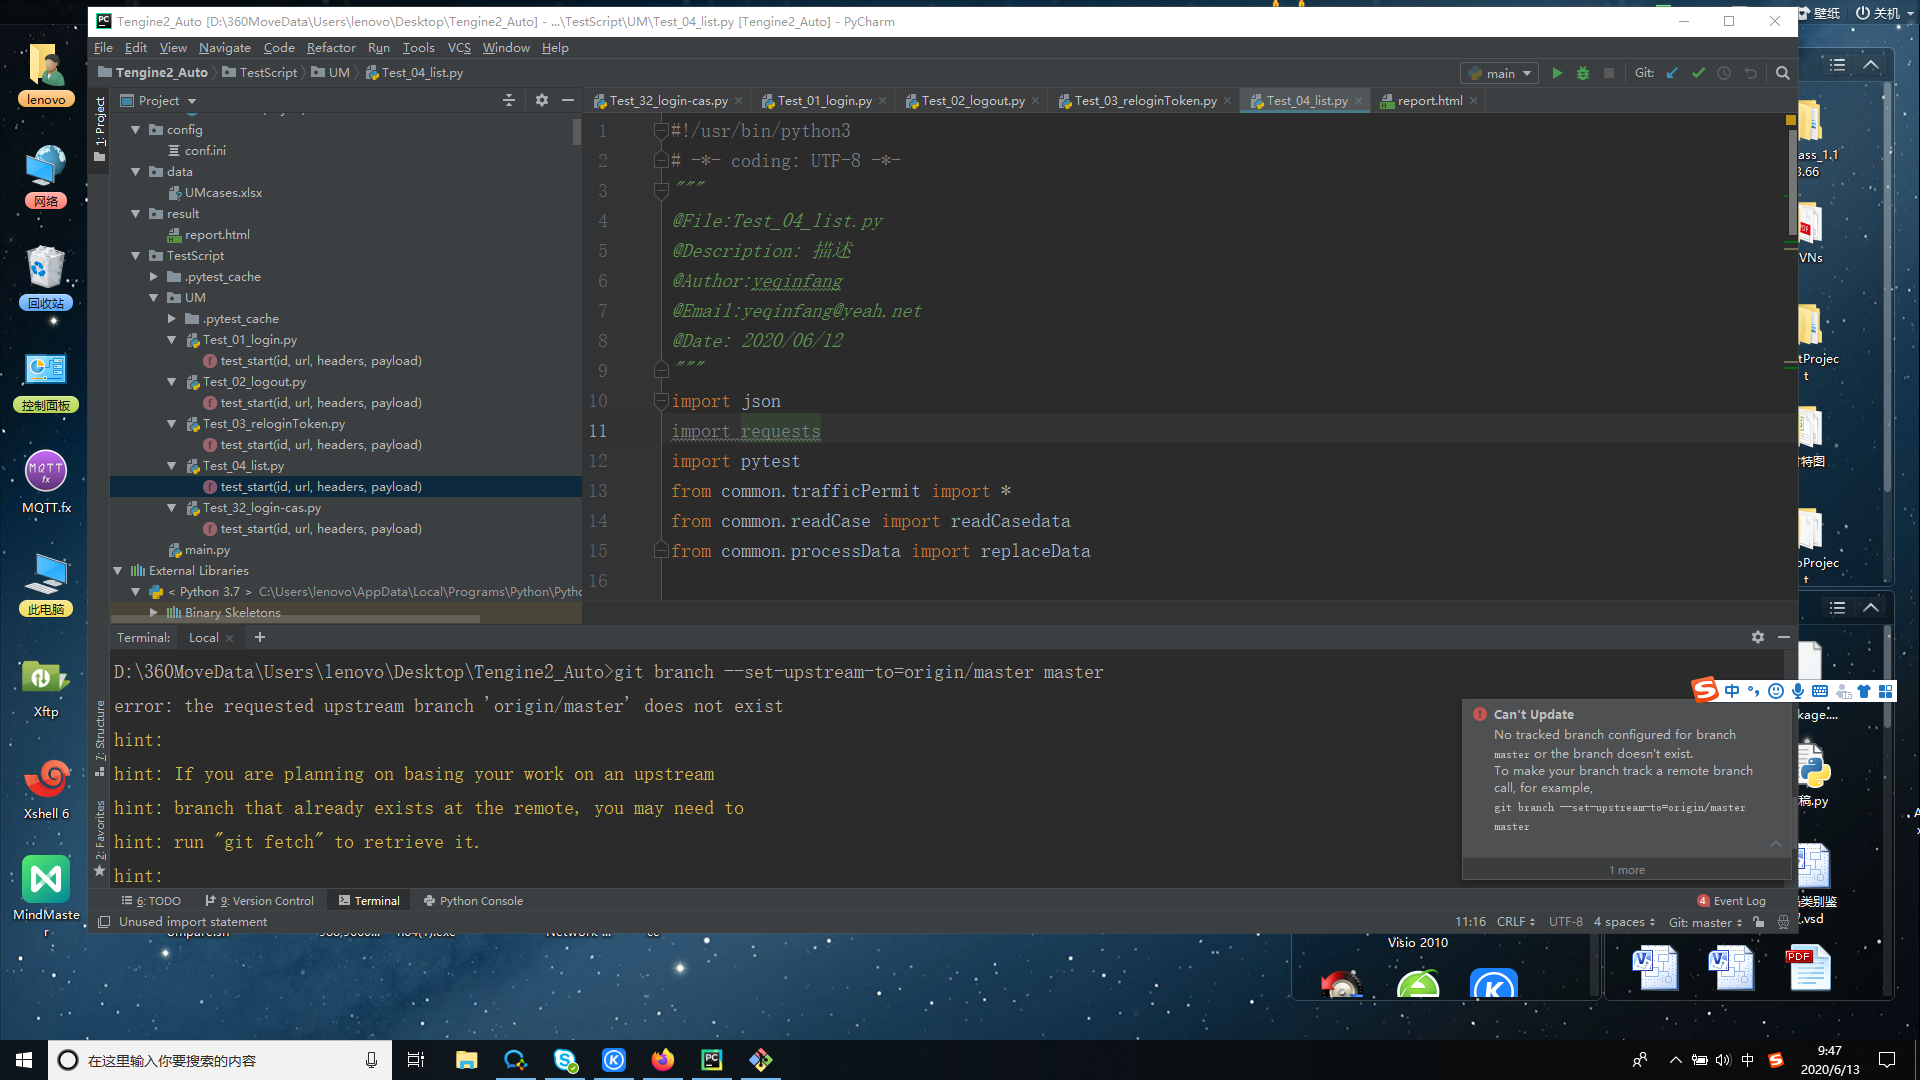Collapse the TestScript folder
1920x1080 pixels.
136,256
